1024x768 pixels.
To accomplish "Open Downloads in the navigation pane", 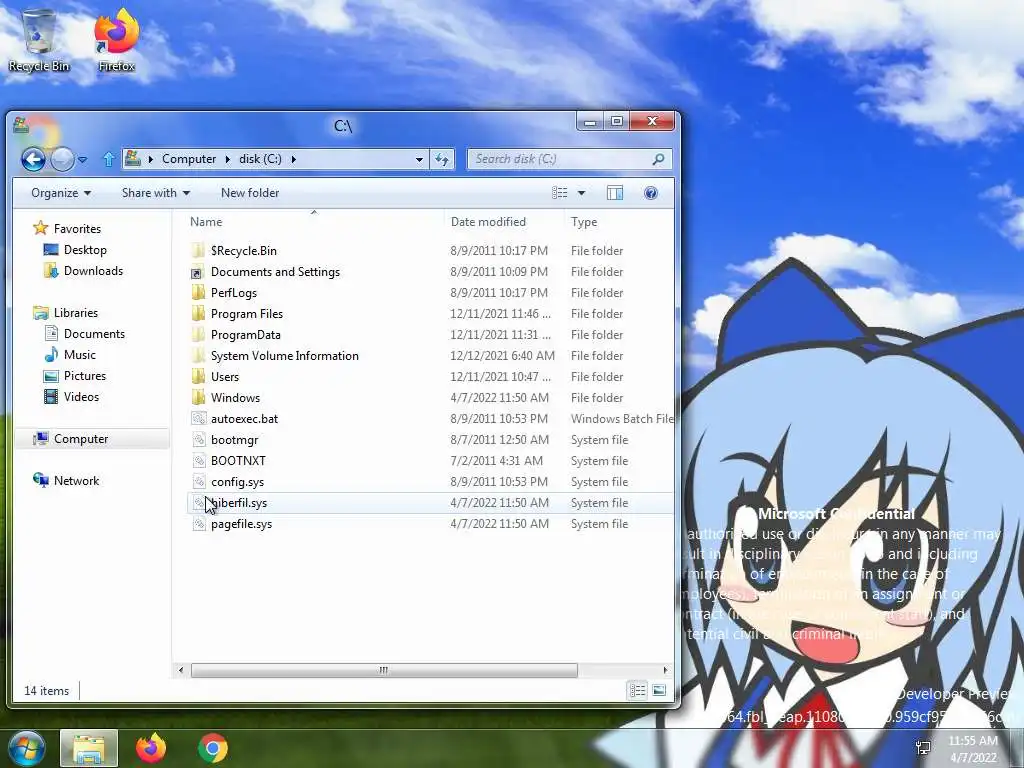I will 93,270.
